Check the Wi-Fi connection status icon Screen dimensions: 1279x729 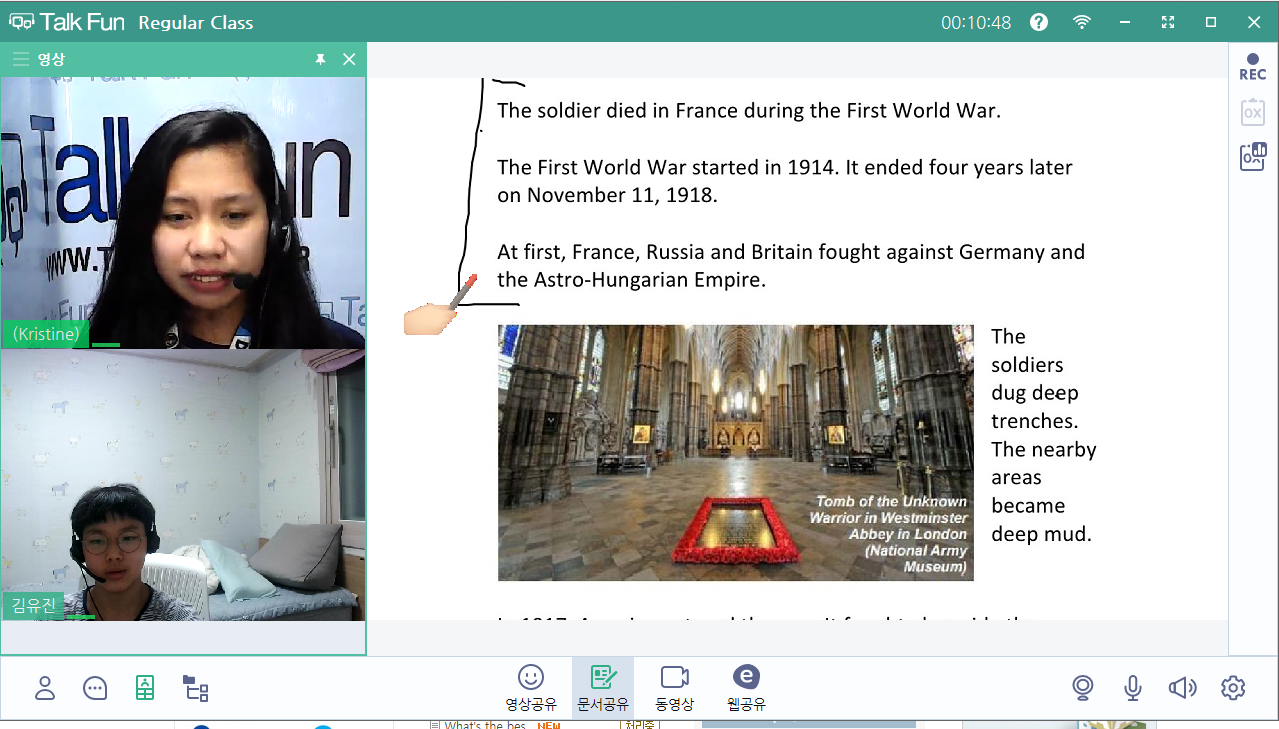coord(1082,22)
